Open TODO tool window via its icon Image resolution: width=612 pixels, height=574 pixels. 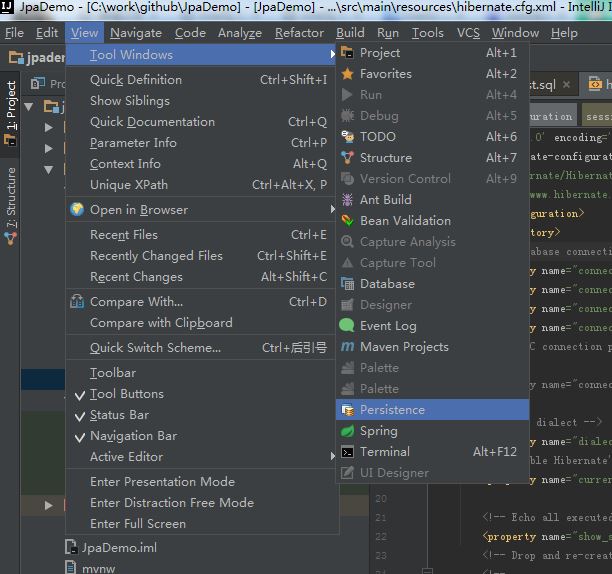point(347,137)
